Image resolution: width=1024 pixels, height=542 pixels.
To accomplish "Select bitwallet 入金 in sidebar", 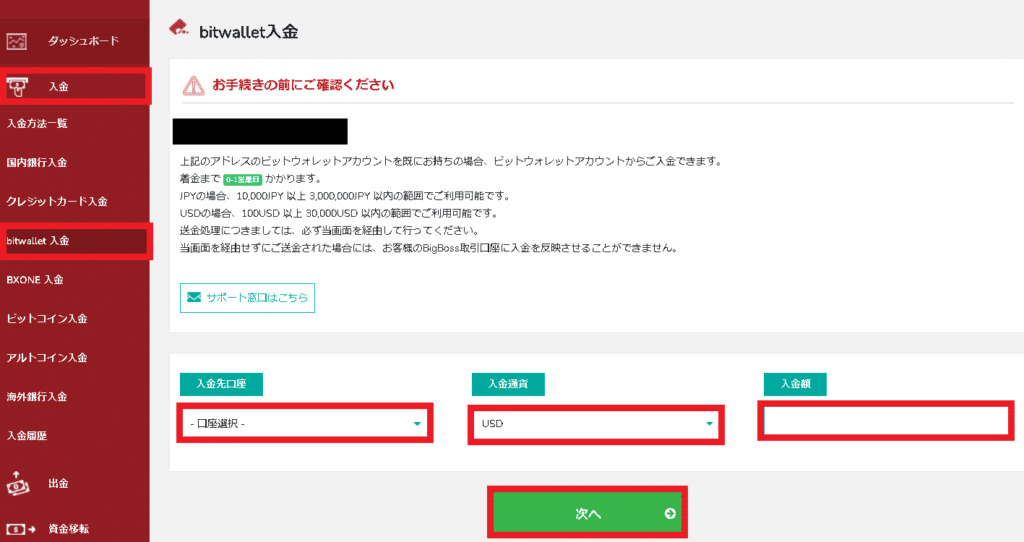I will (74, 241).
